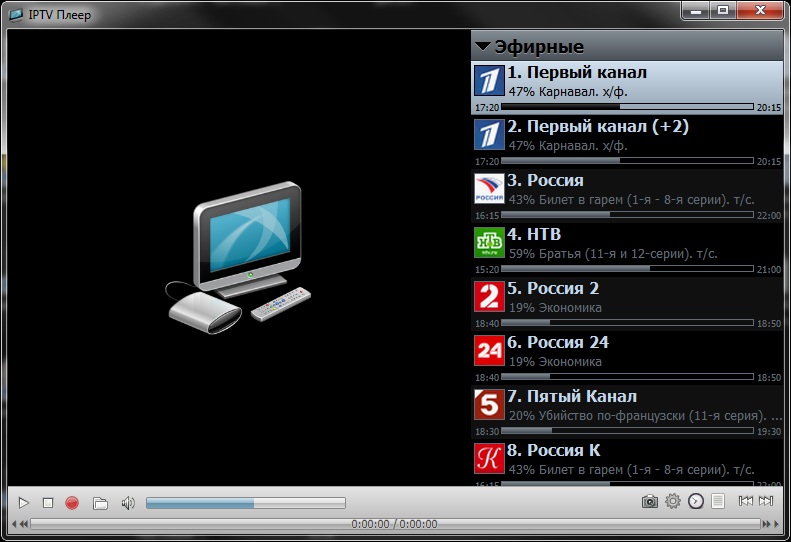Start recording with the red Record button
Image resolution: width=791 pixels, height=542 pixels.
[x=72, y=503]
